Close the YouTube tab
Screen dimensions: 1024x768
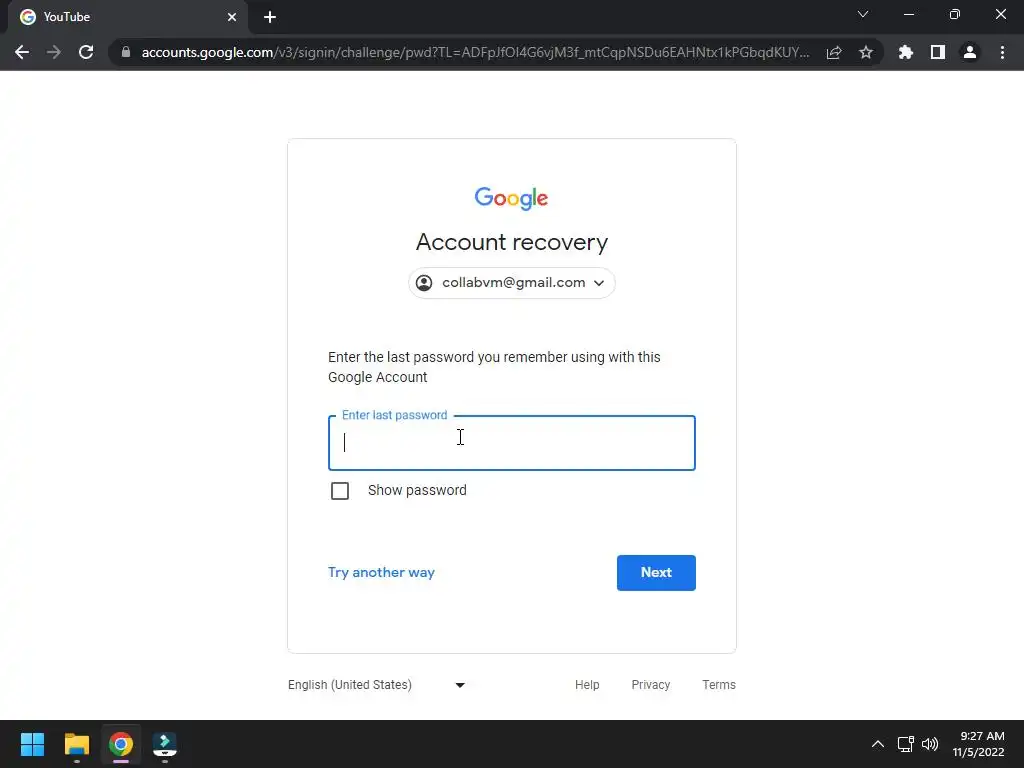tap(232, 17)
